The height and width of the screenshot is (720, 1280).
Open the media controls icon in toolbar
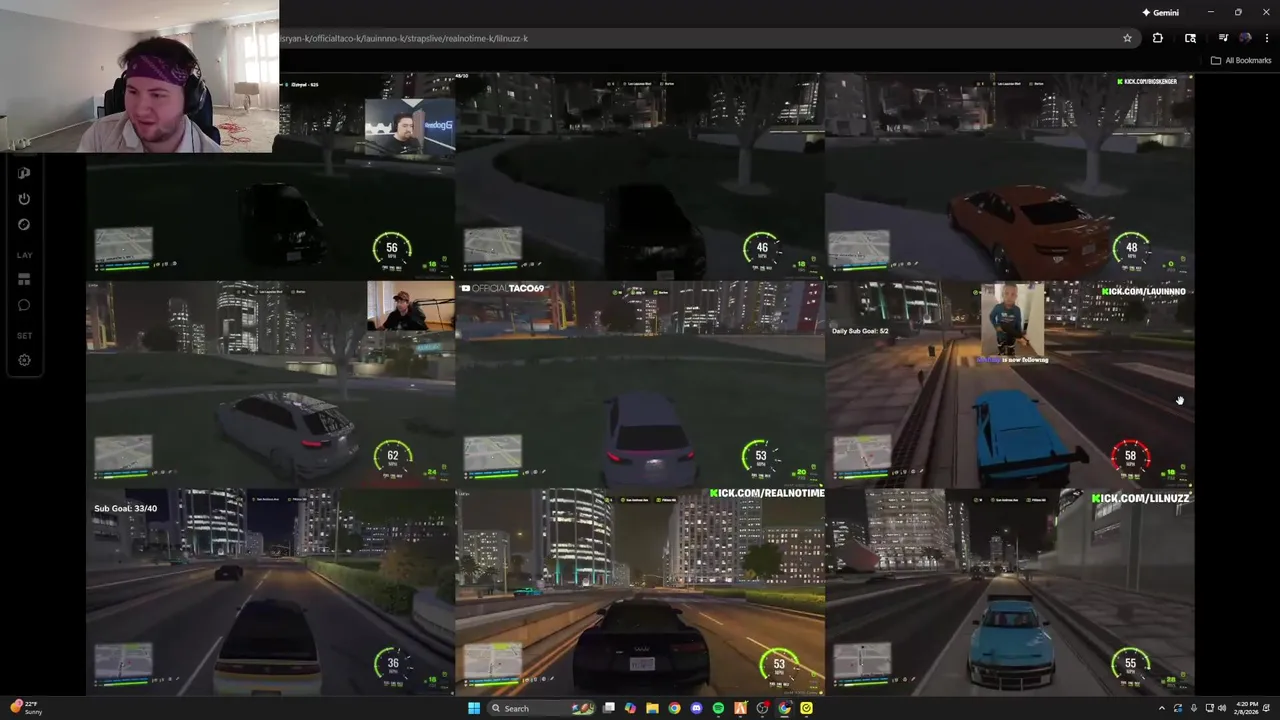click(1223, 38)
